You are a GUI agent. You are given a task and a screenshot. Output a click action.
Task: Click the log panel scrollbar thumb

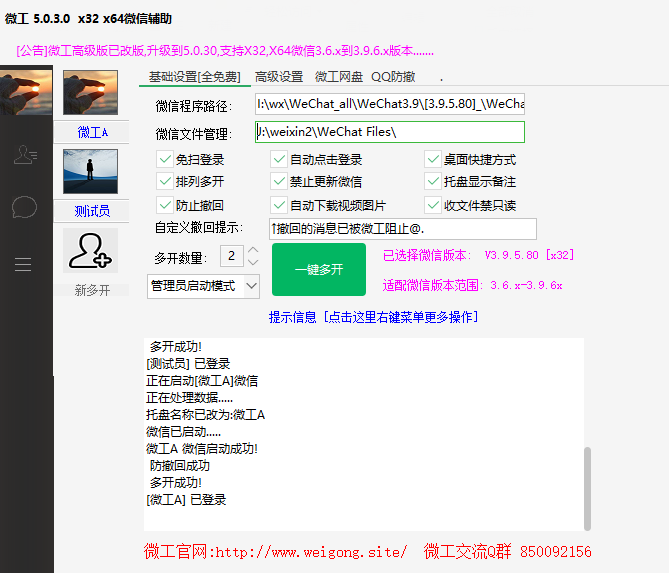pos(588,489)
